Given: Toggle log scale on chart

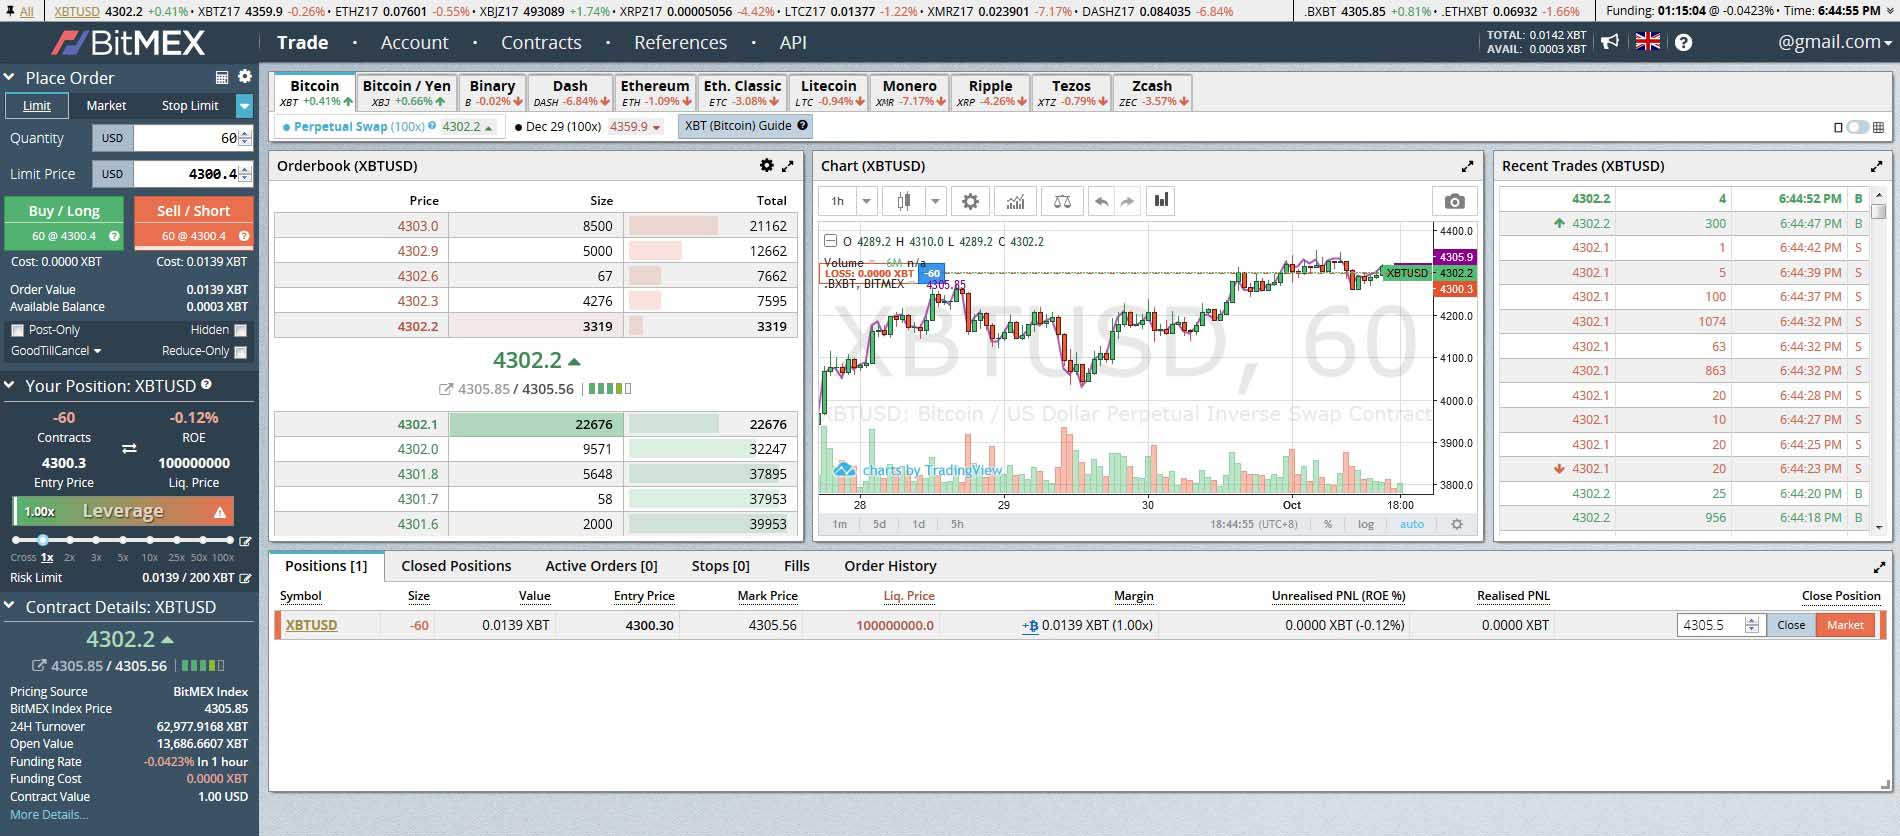Looking at the screenshot, I should pos(1366,524).
